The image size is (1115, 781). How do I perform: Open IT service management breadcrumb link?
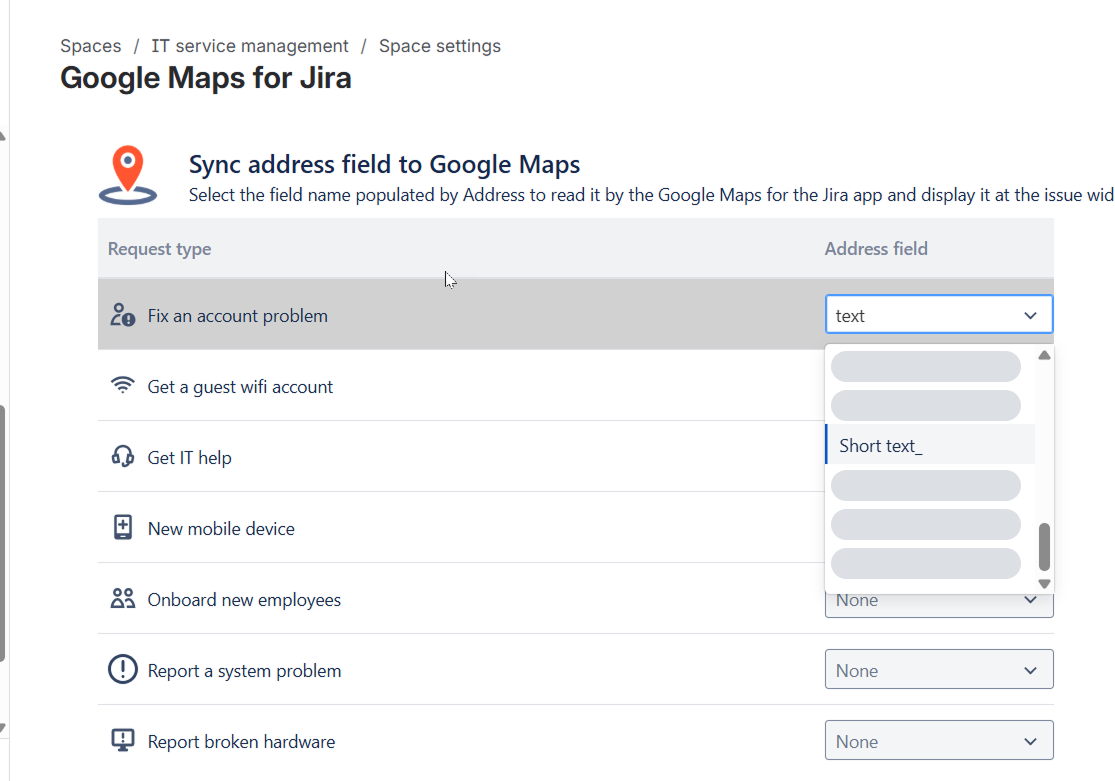click(250, 46)
